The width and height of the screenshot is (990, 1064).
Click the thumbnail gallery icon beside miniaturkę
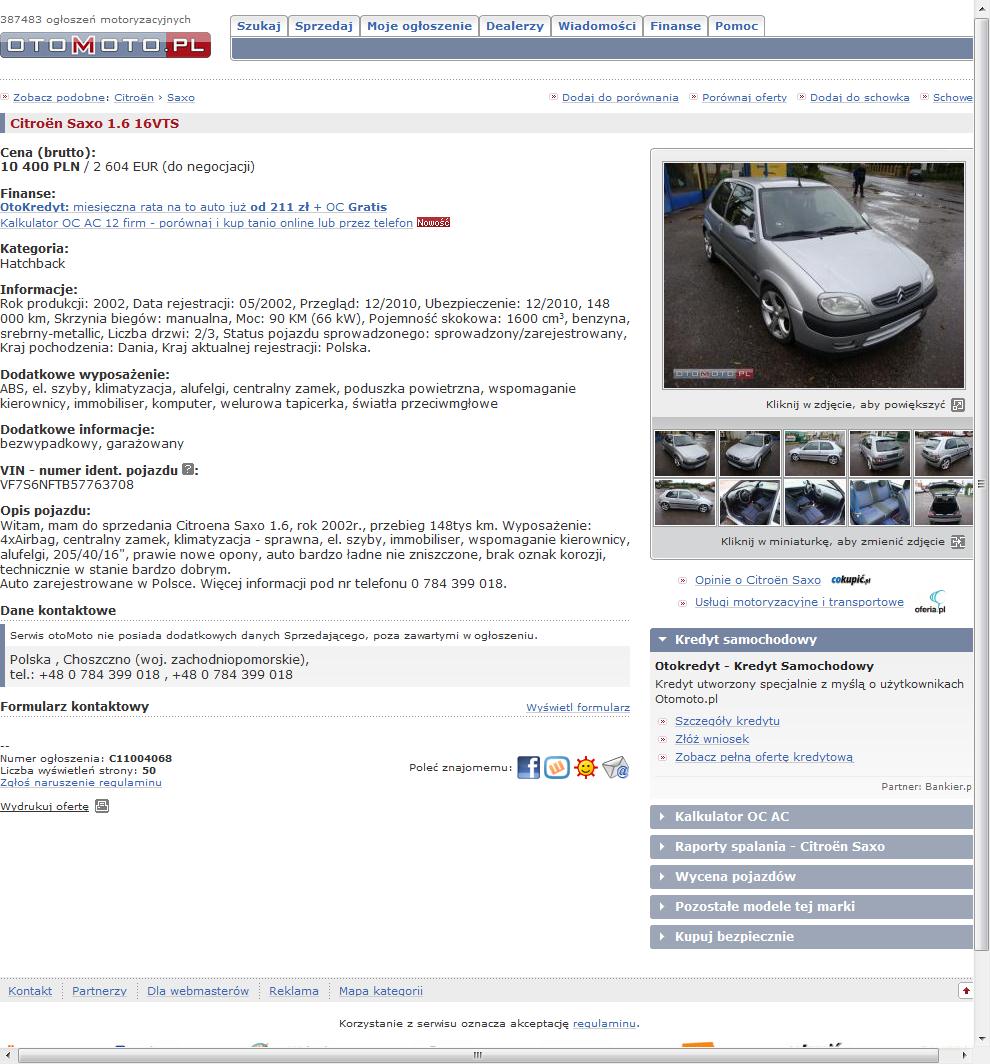click(x=958, y=542)
